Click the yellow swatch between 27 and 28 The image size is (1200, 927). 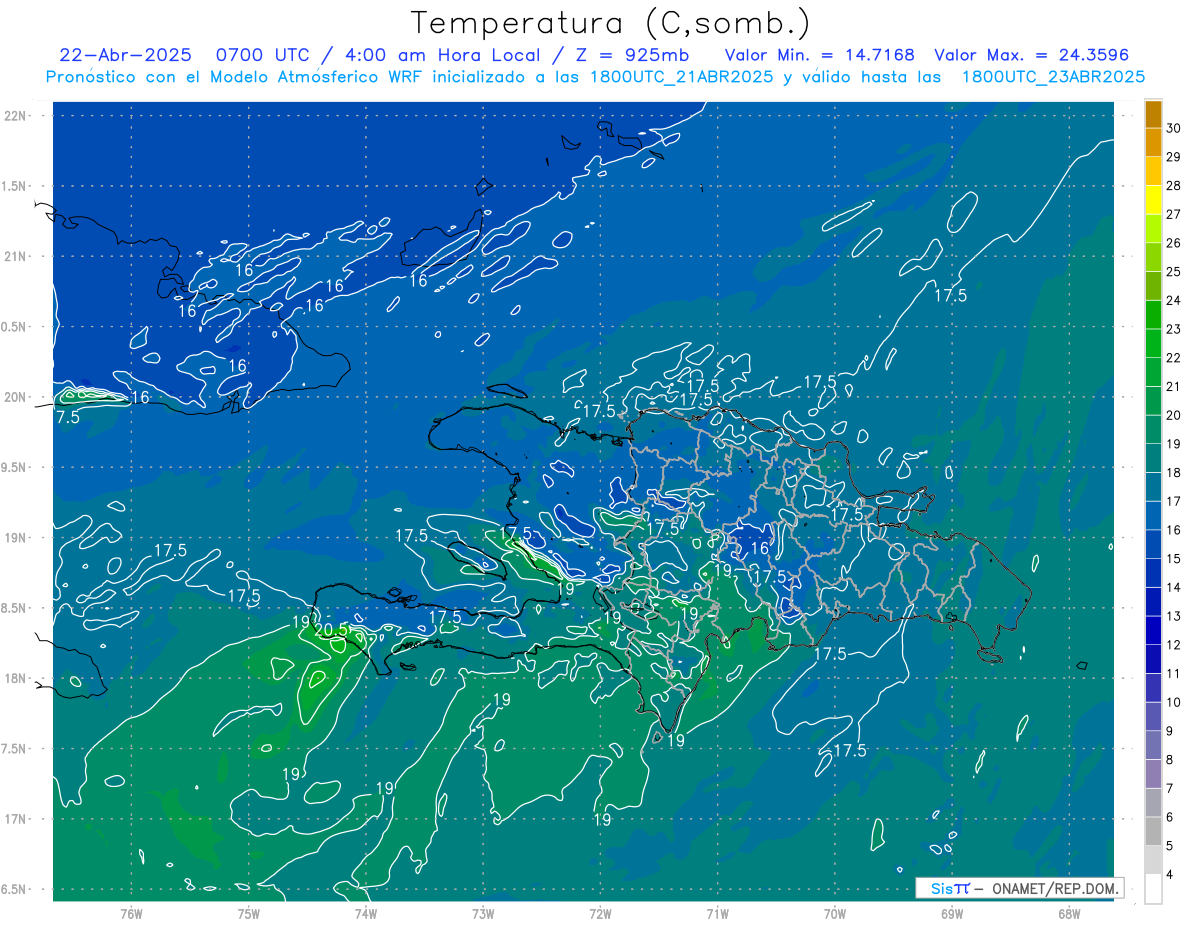point(1153,199)
